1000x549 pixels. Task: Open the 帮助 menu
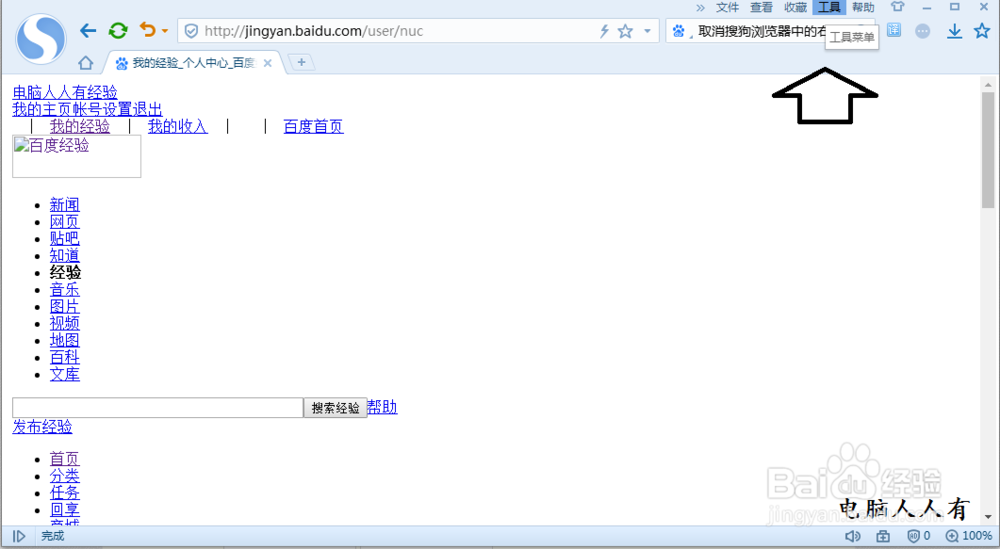pyautogui.click(x=863, y=7)
